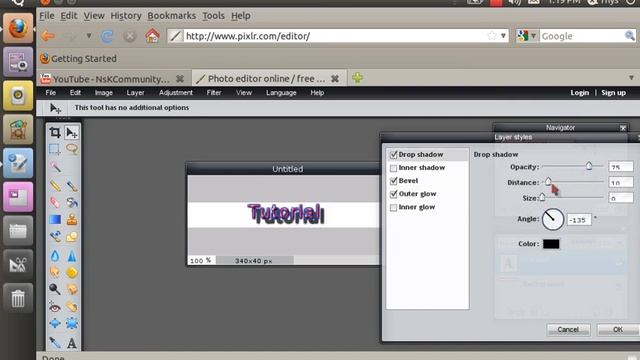640x360 pixels.
Task: Select the Pinch tool
Action: tap(72, 323)
